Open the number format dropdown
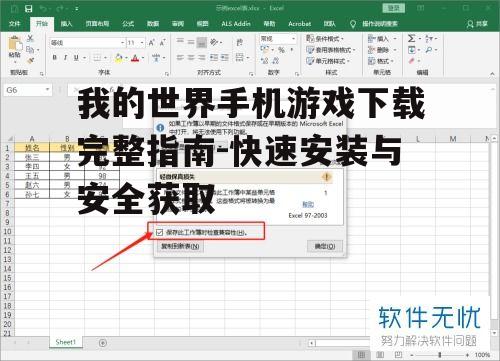Viewport: 500px width, 361px height. point(293,39)
